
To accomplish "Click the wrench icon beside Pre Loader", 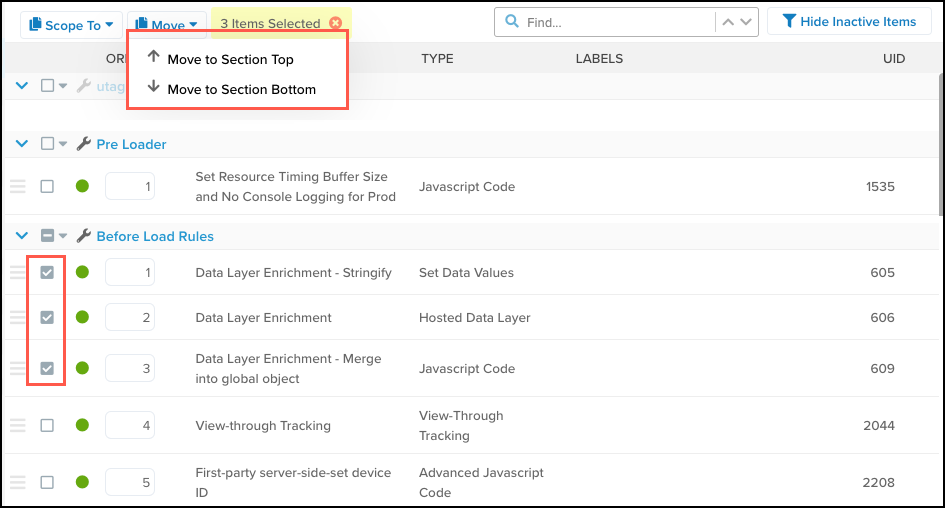I will click(83, 144).
